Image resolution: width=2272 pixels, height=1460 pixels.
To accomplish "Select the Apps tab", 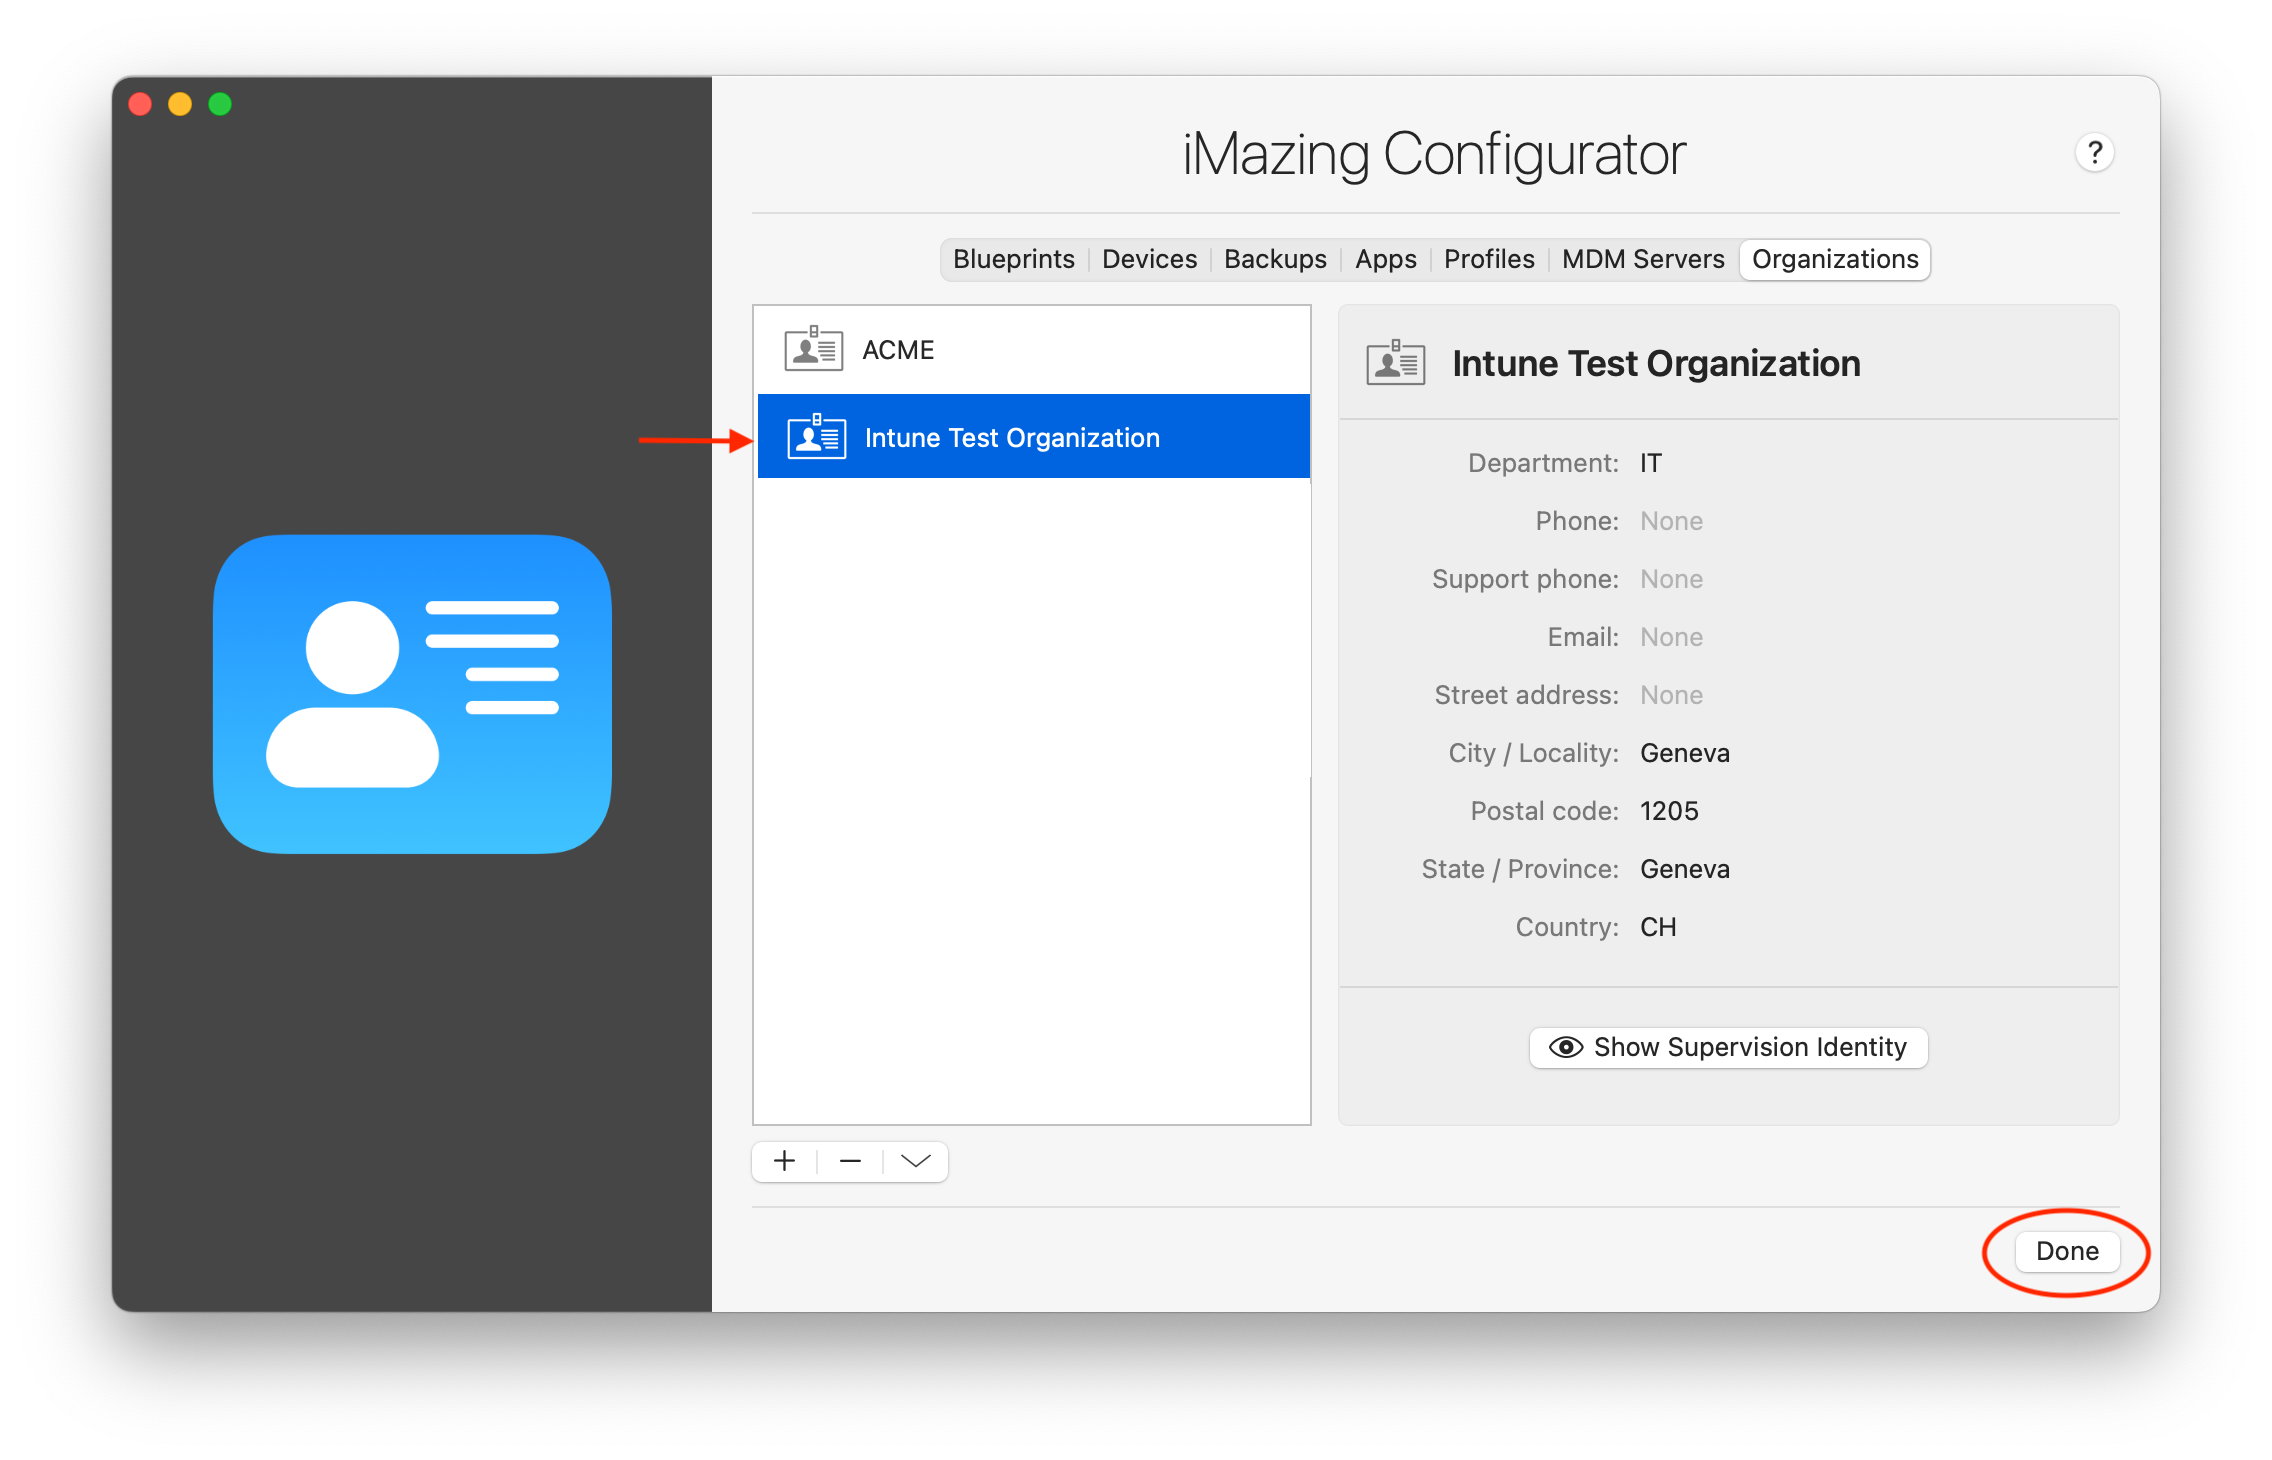I will [1385, 259].
